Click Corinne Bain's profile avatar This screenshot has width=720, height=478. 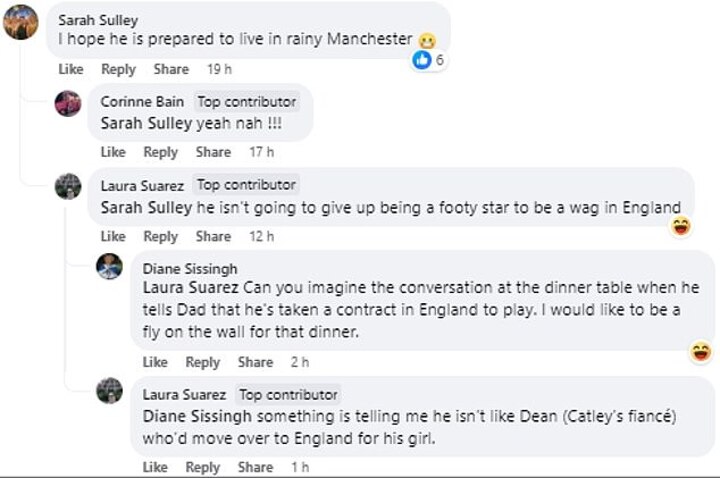click(68, 103)
